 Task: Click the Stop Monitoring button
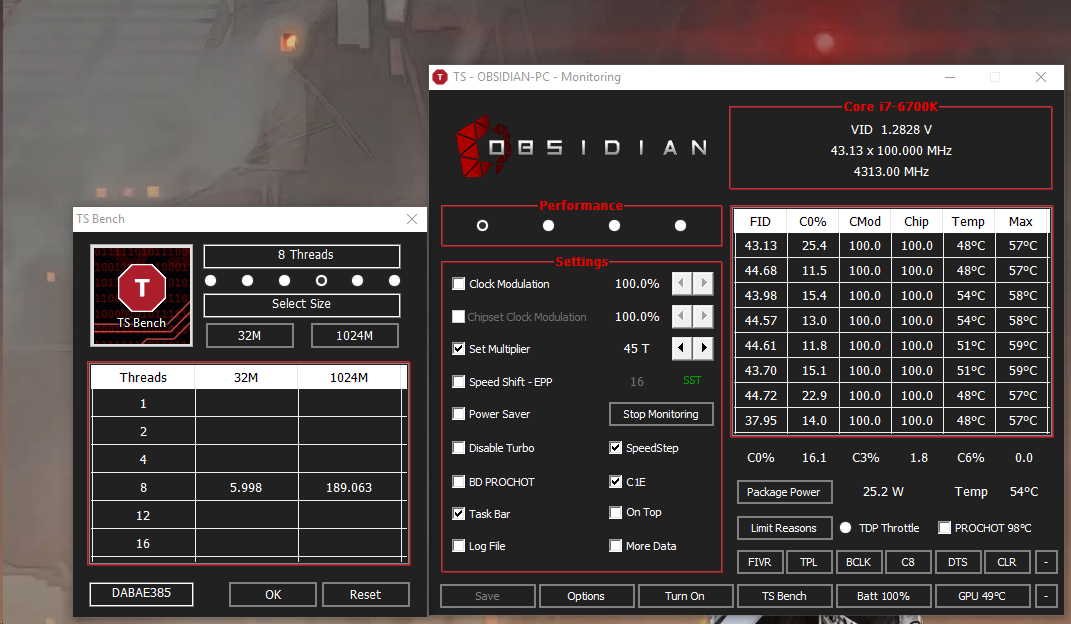click(x=660, y=414)
